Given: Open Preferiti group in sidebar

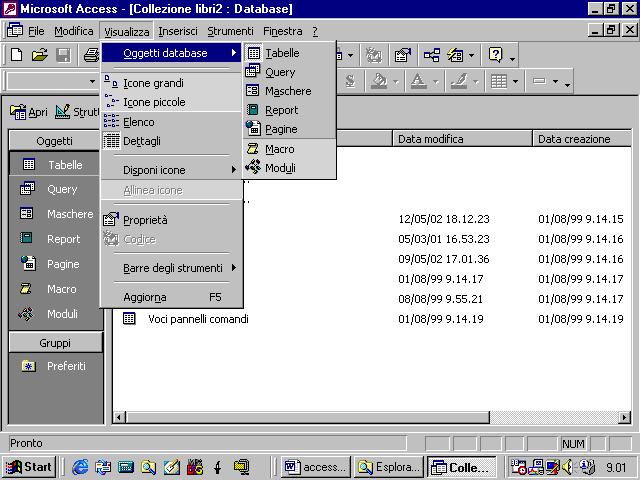Looking at the screenshot, I should pyautogui.click(x=54, y=366).
